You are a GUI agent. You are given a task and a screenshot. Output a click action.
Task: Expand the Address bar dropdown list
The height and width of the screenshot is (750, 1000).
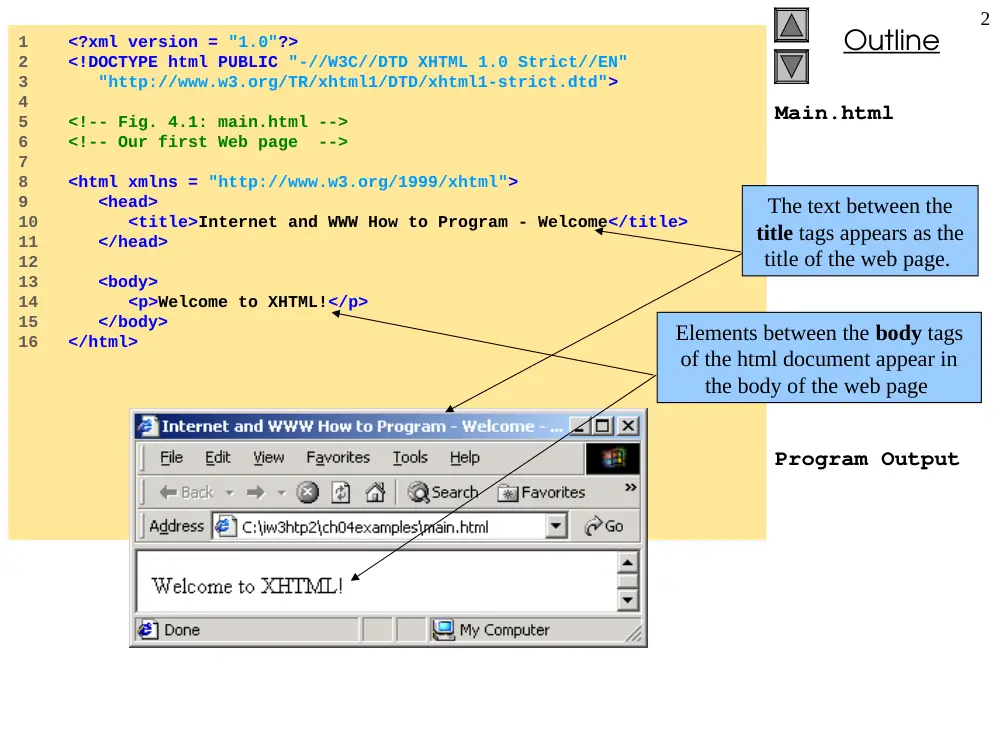coord(556,527)
